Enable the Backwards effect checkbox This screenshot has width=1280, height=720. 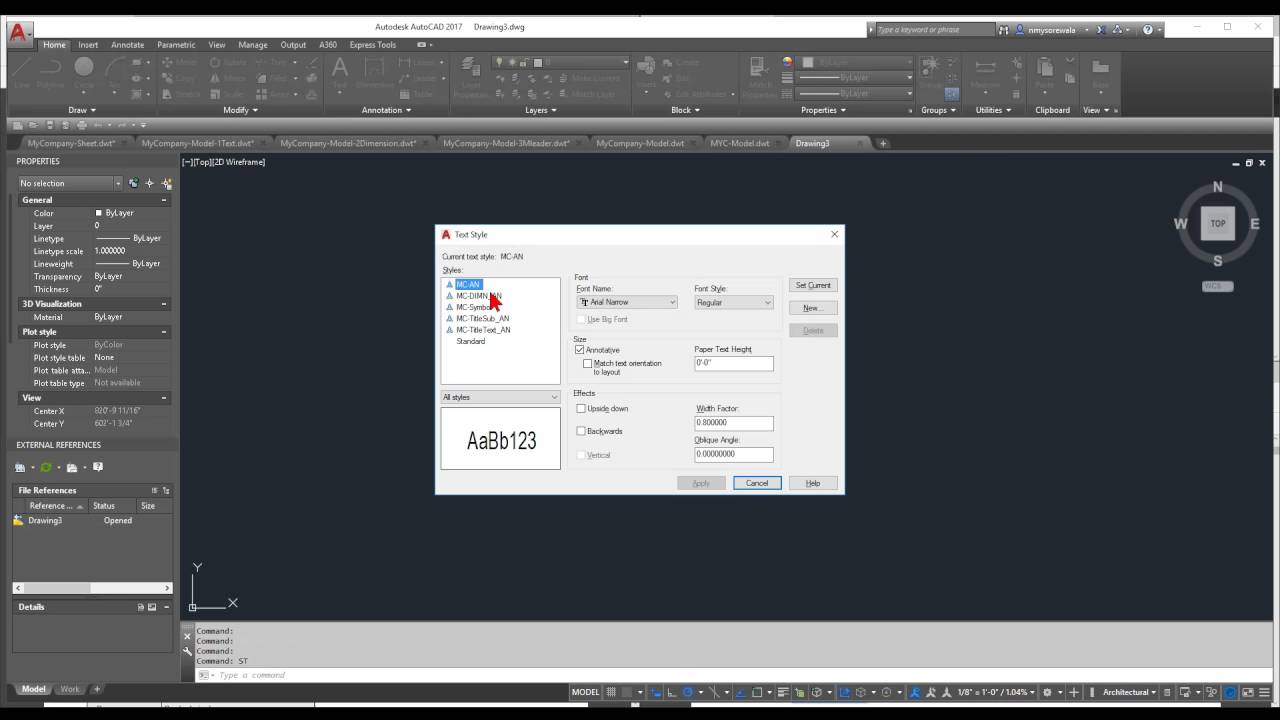(581, 431)
